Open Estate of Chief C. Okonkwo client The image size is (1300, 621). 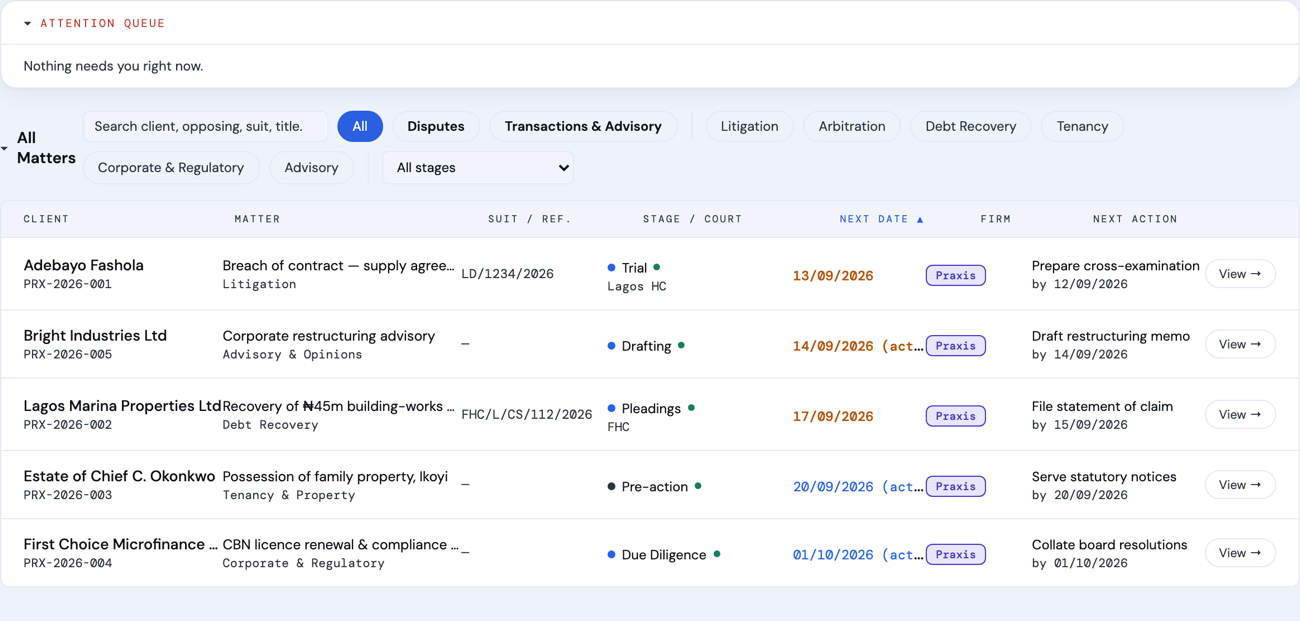pos(119,476)
